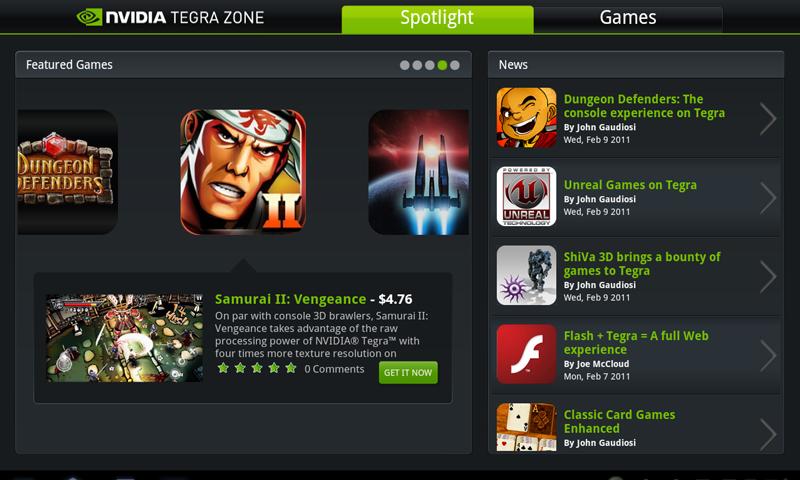The image size is (800, 480).
Task: Select the second carousel page dot
Action: (417, 65)
